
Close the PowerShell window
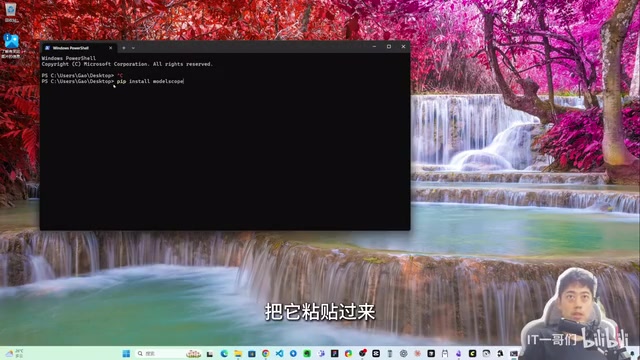(x=403, y=47)
